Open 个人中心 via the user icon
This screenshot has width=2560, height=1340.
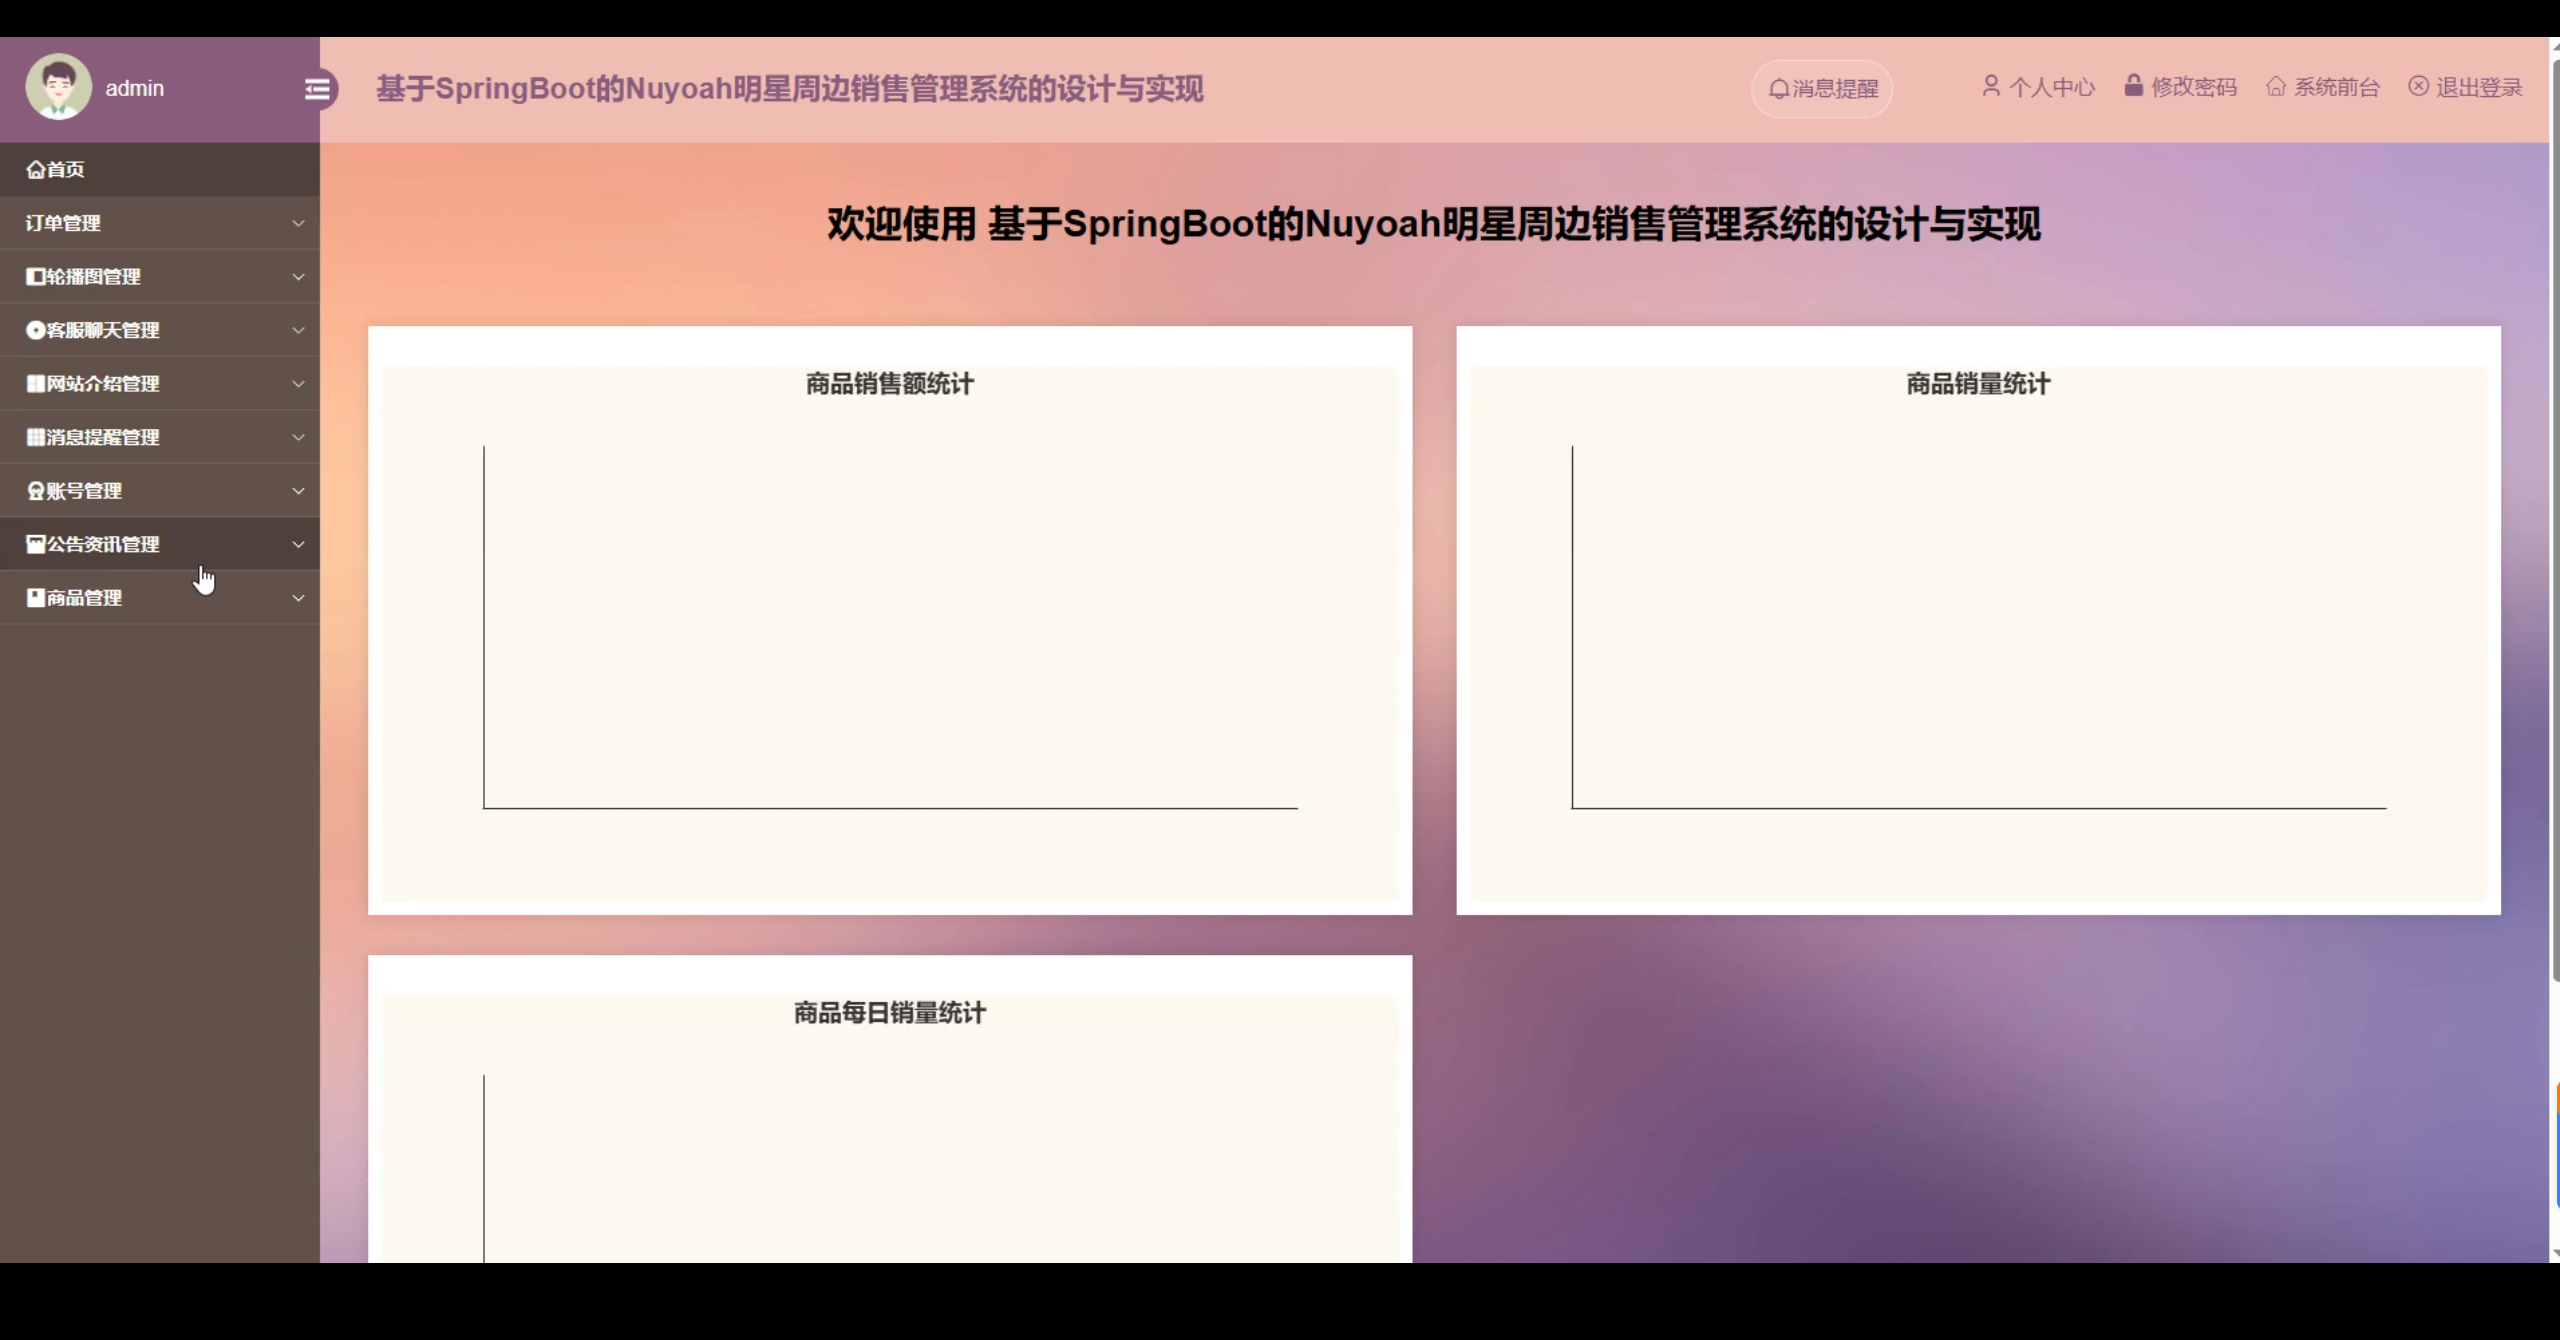pyautogui.click(x=1990, y=87)
